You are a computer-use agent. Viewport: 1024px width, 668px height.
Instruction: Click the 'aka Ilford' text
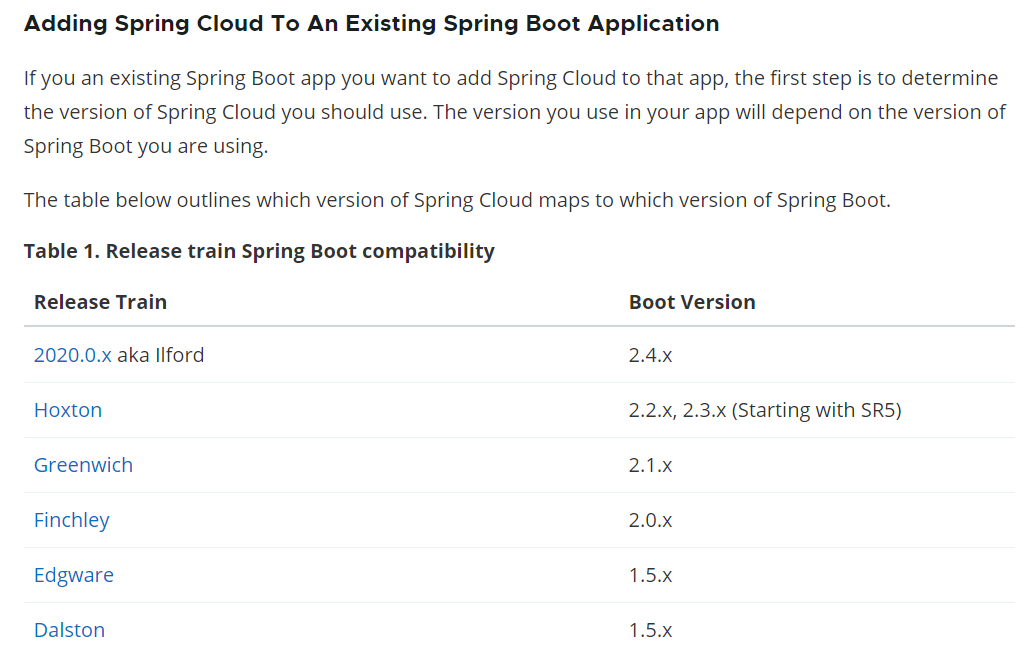(x=161, y=355)
